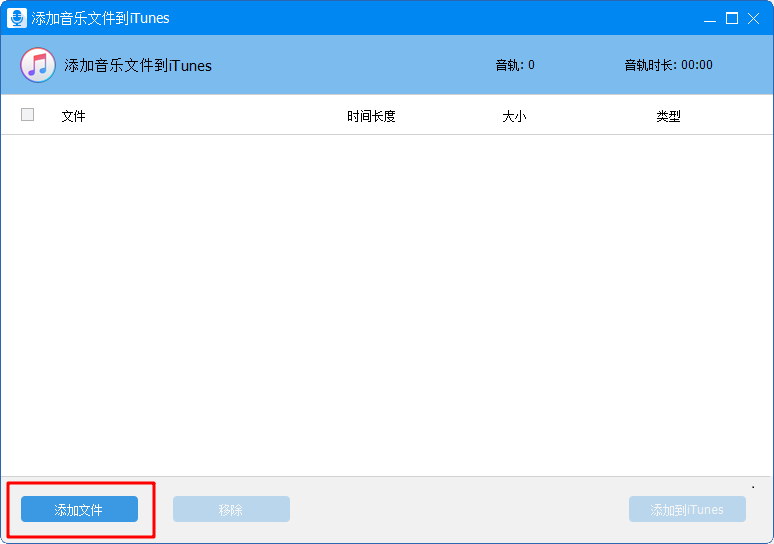Click the 添加到iTunes button

[687, 509]
